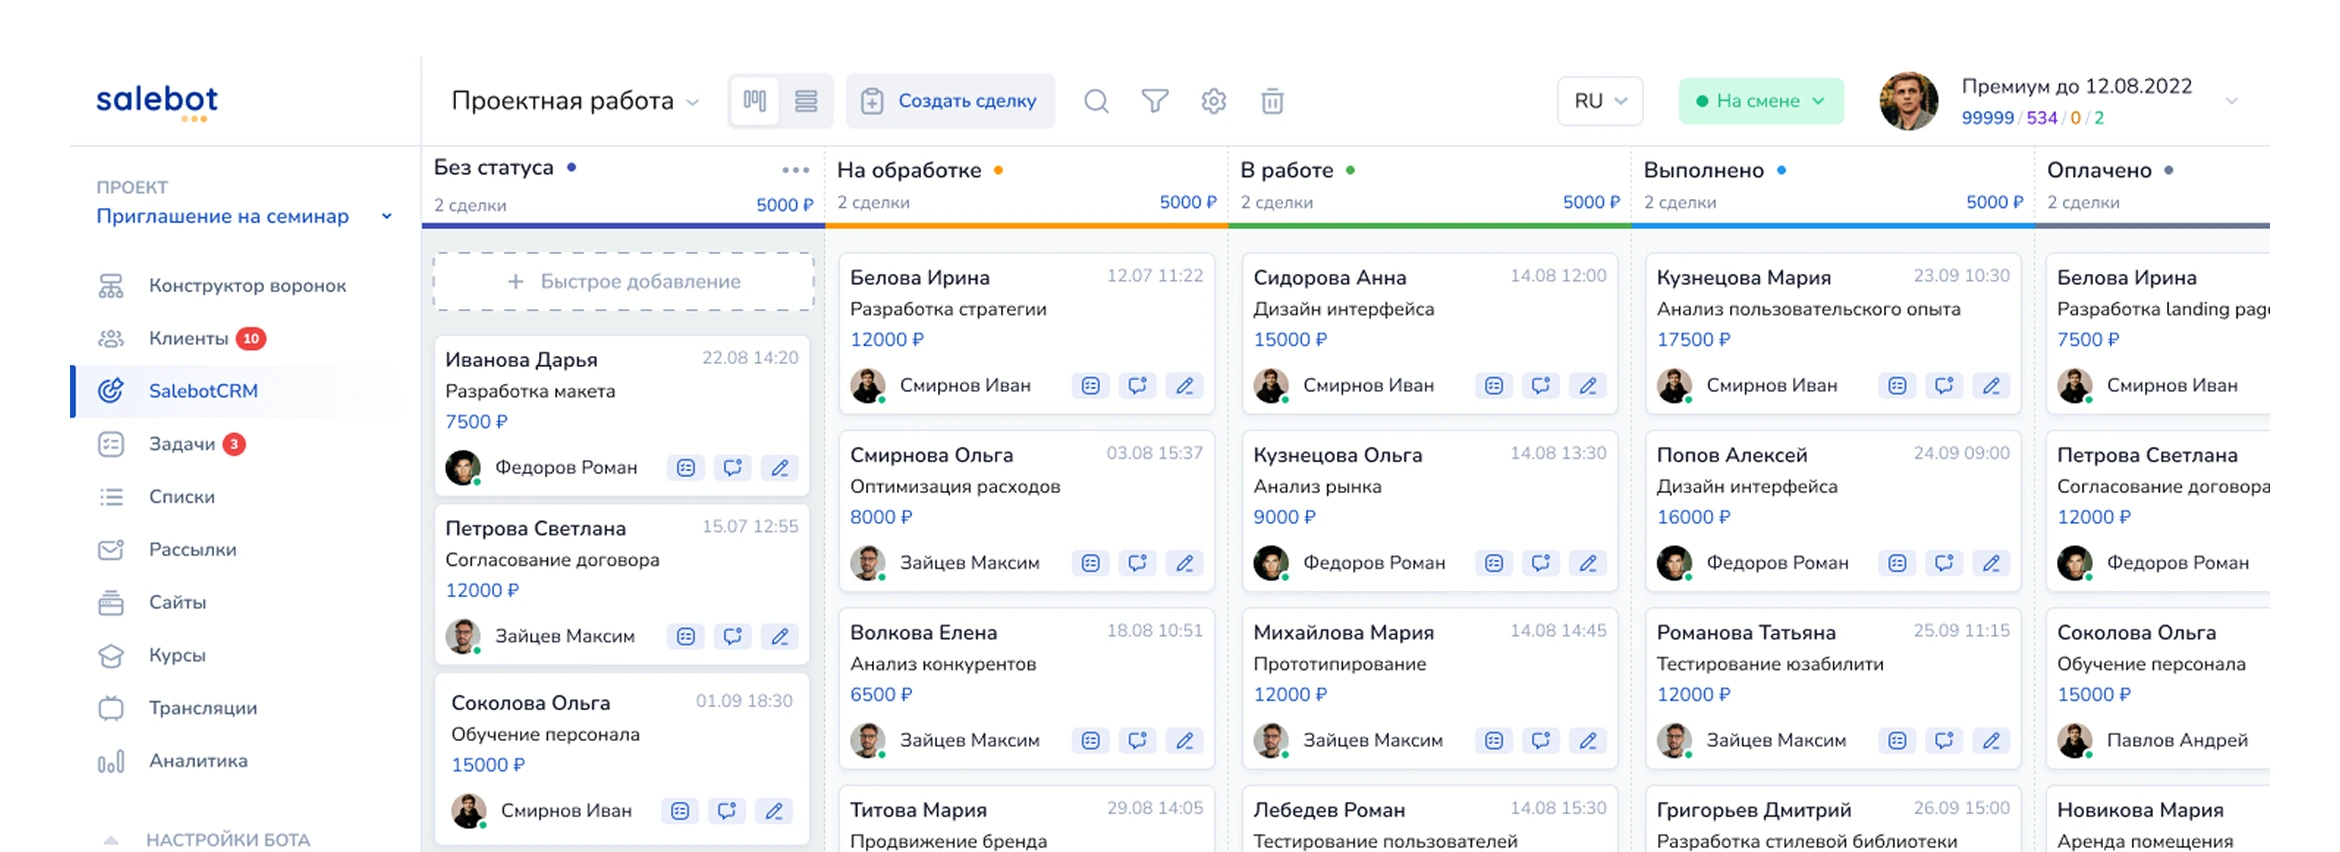This screenshot has width=2340, height=852.
Task: Open task icon on Белова Ирина 12.07 card
Action: [x=1091, y=386]
